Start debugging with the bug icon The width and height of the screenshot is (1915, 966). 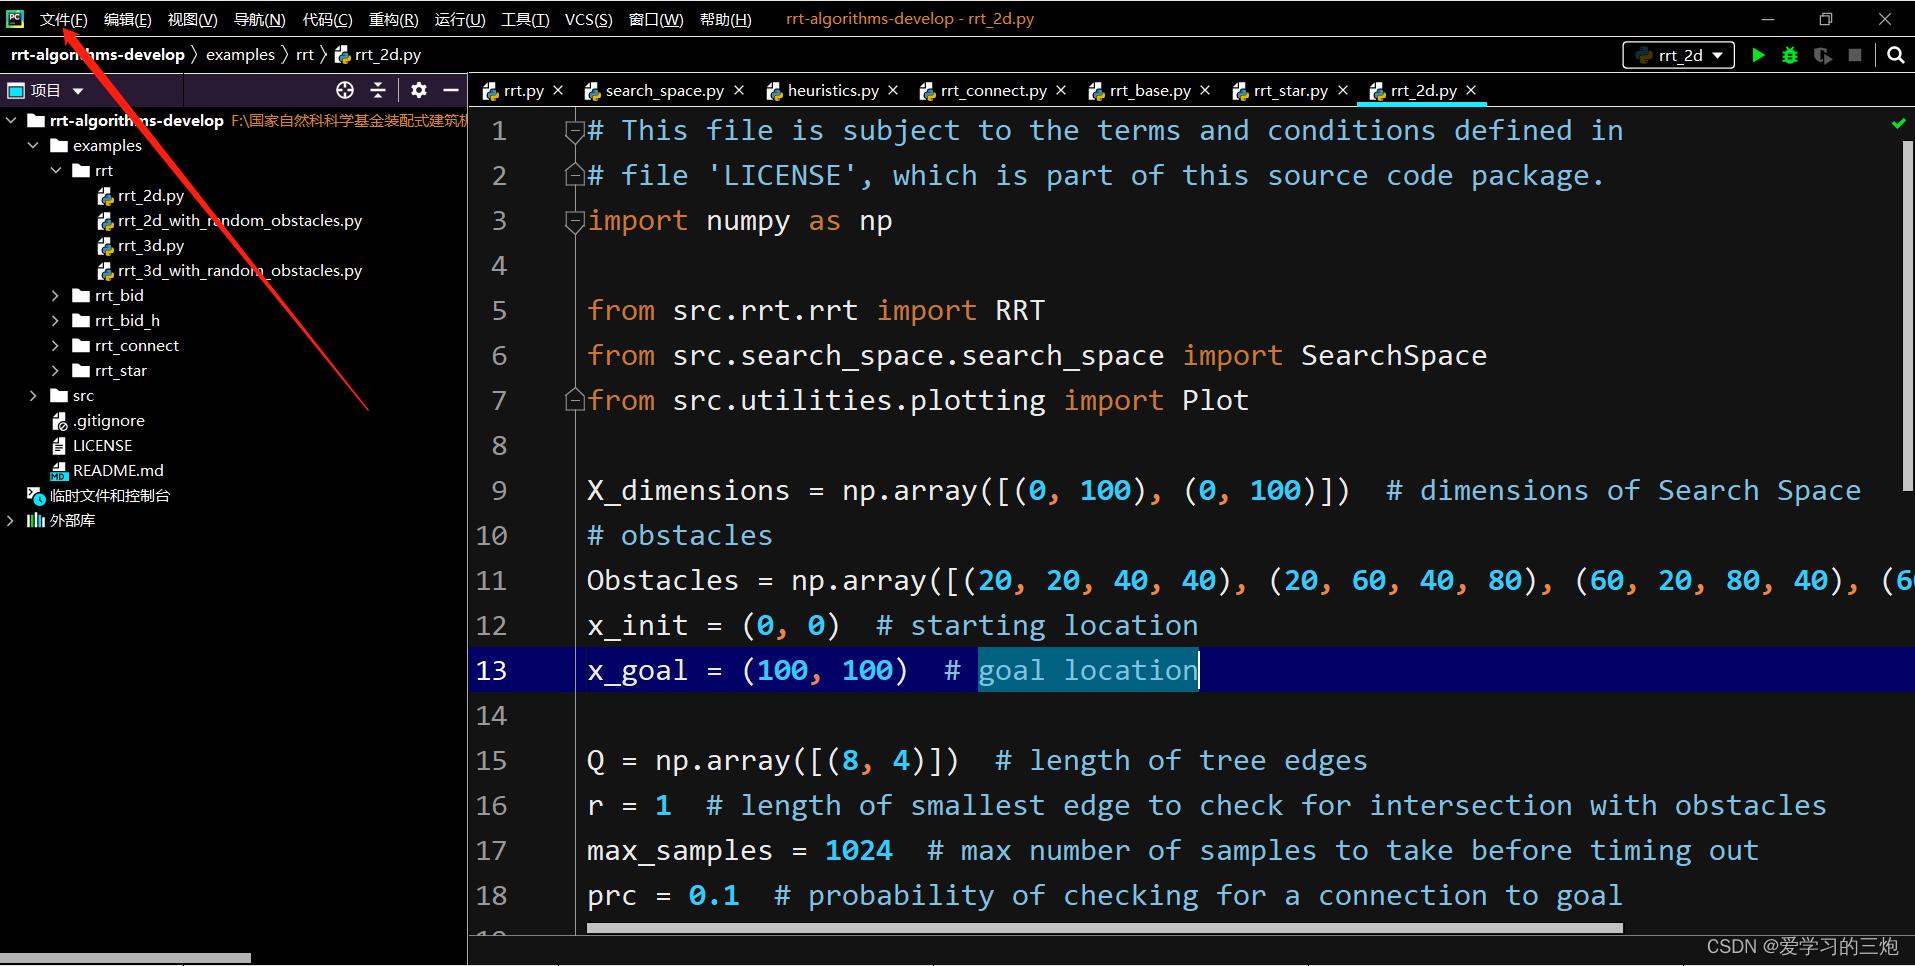tap(1790, 55)
